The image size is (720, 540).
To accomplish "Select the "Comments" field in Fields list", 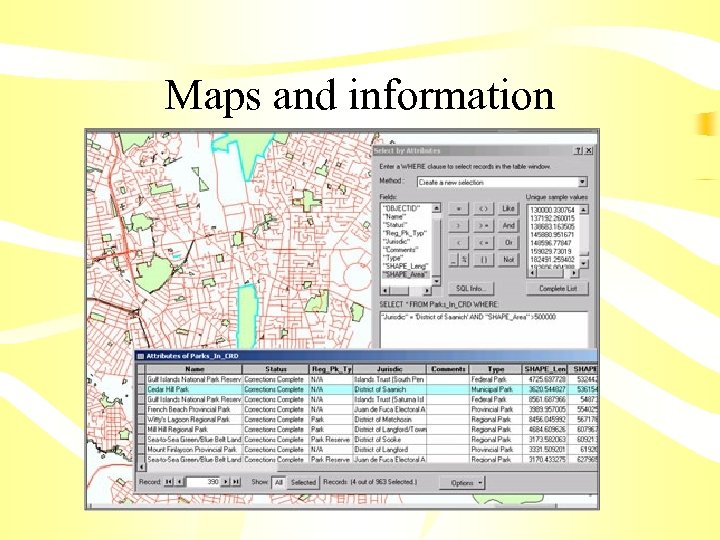I will point(406,249).
